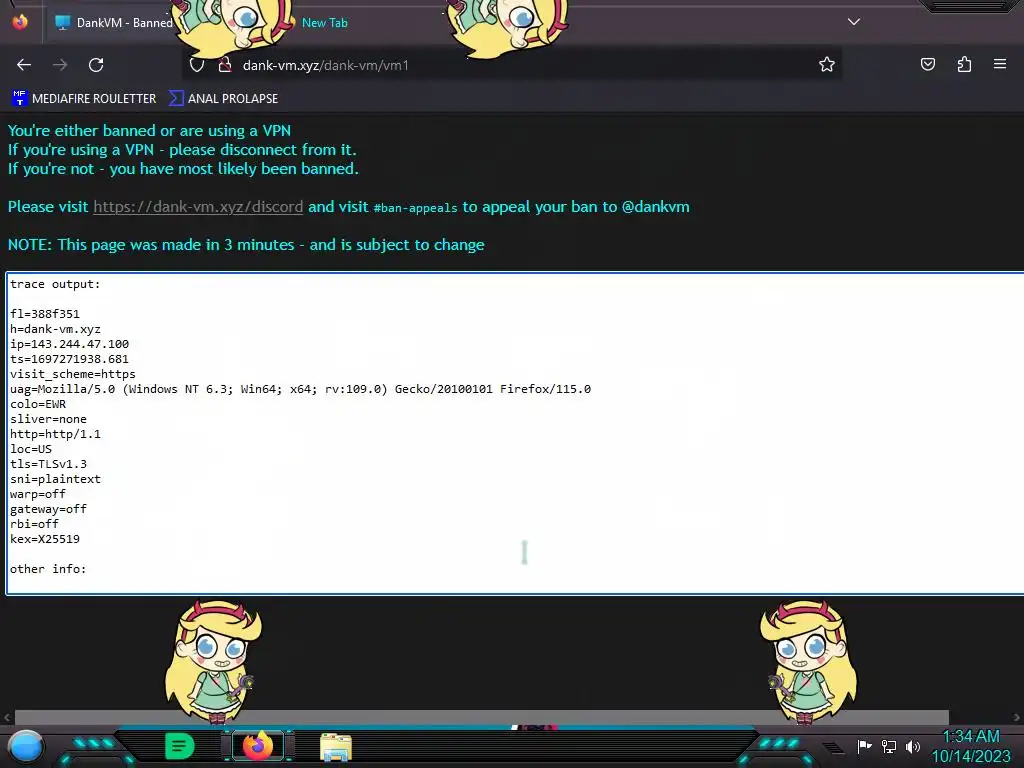
Task: Open File Explorer from the taskbar
Action: [336, 747]
